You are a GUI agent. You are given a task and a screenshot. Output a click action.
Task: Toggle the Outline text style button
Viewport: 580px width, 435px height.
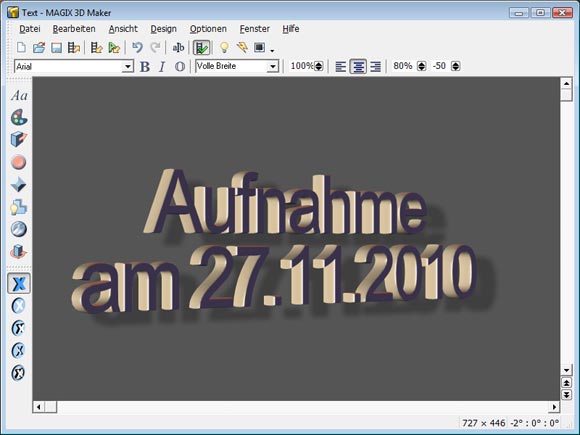(x=180, y=67)
